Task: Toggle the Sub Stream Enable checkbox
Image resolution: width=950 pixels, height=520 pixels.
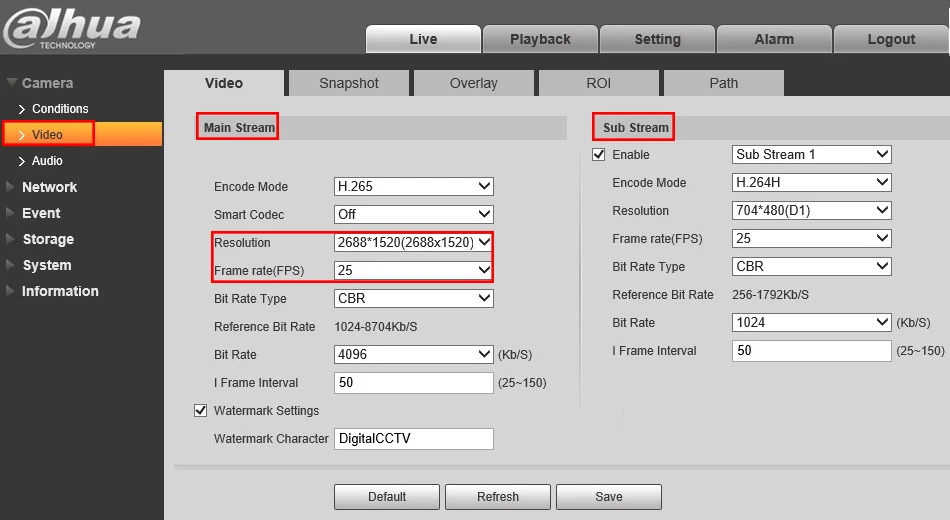Action: point(599,154)
